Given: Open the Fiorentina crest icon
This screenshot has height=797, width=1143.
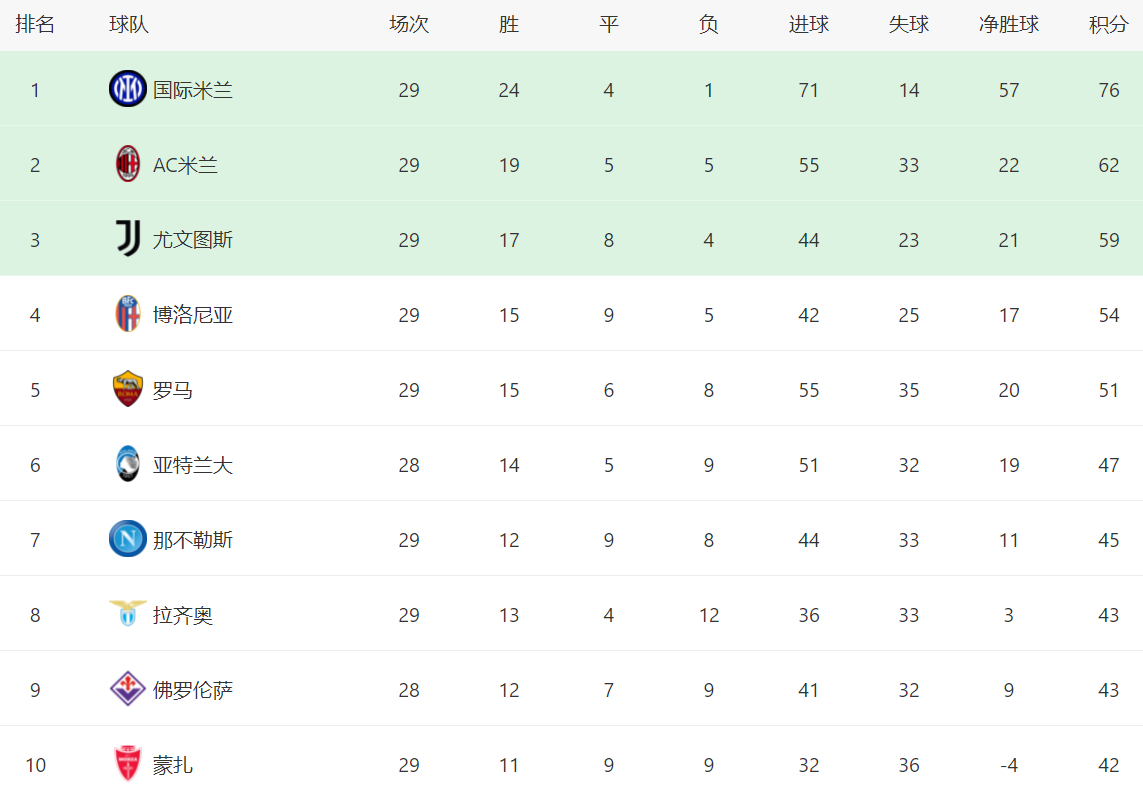Looking at the screenshot, I should click(x=128, y=688).
